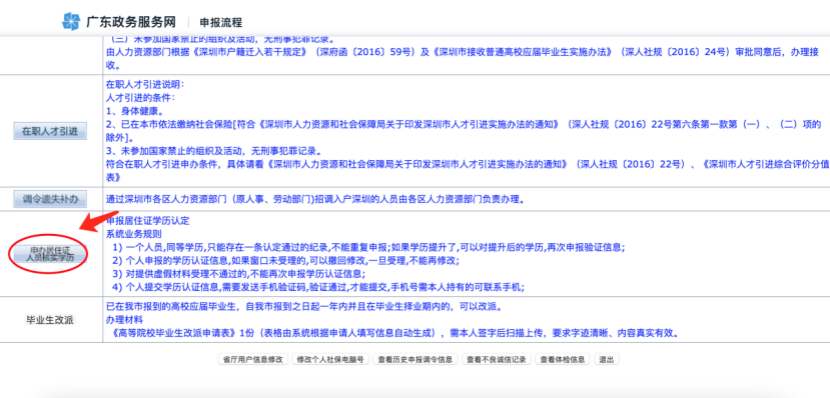Click the 办理材料 text under 毕业生改派
The width and height of the screenshot is (830, 398).
click(124, 320)
